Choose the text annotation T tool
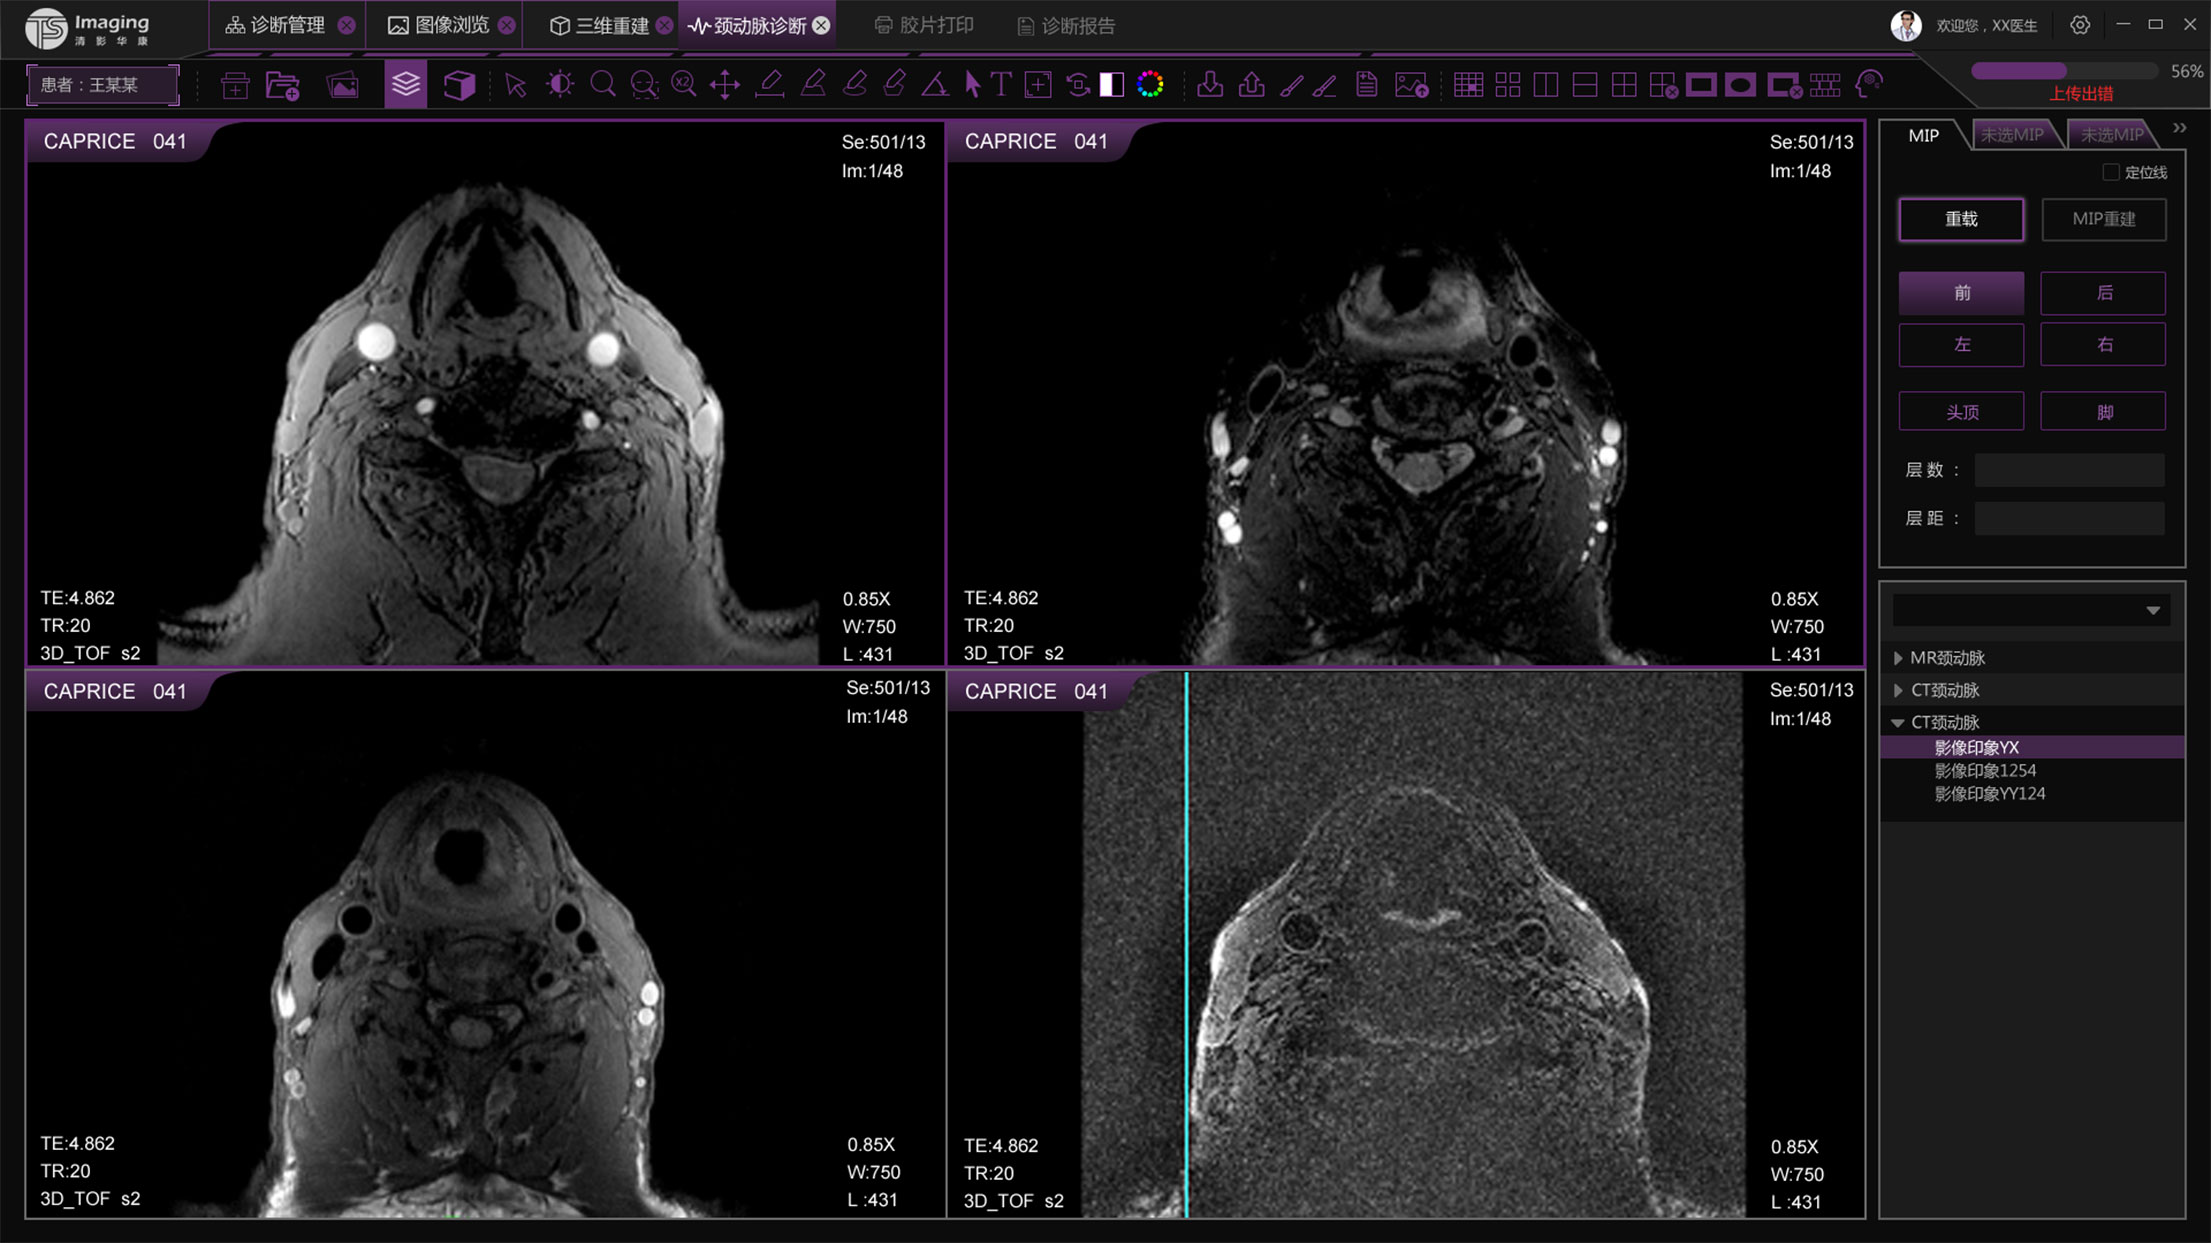2211x1243 pixels. click(x=1001, y=85)
